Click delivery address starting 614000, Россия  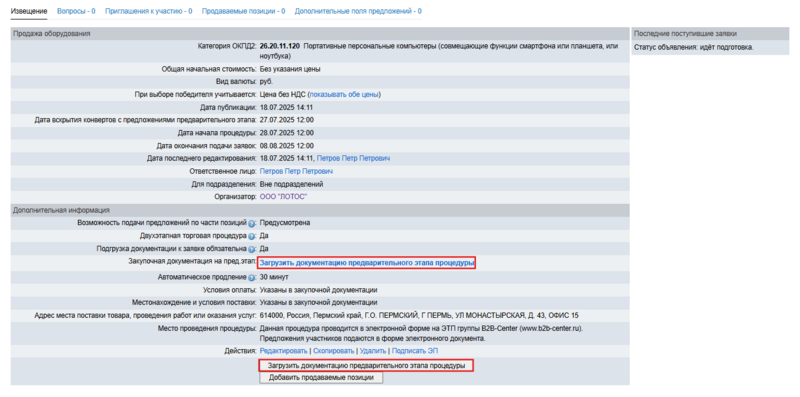point(419,315)
